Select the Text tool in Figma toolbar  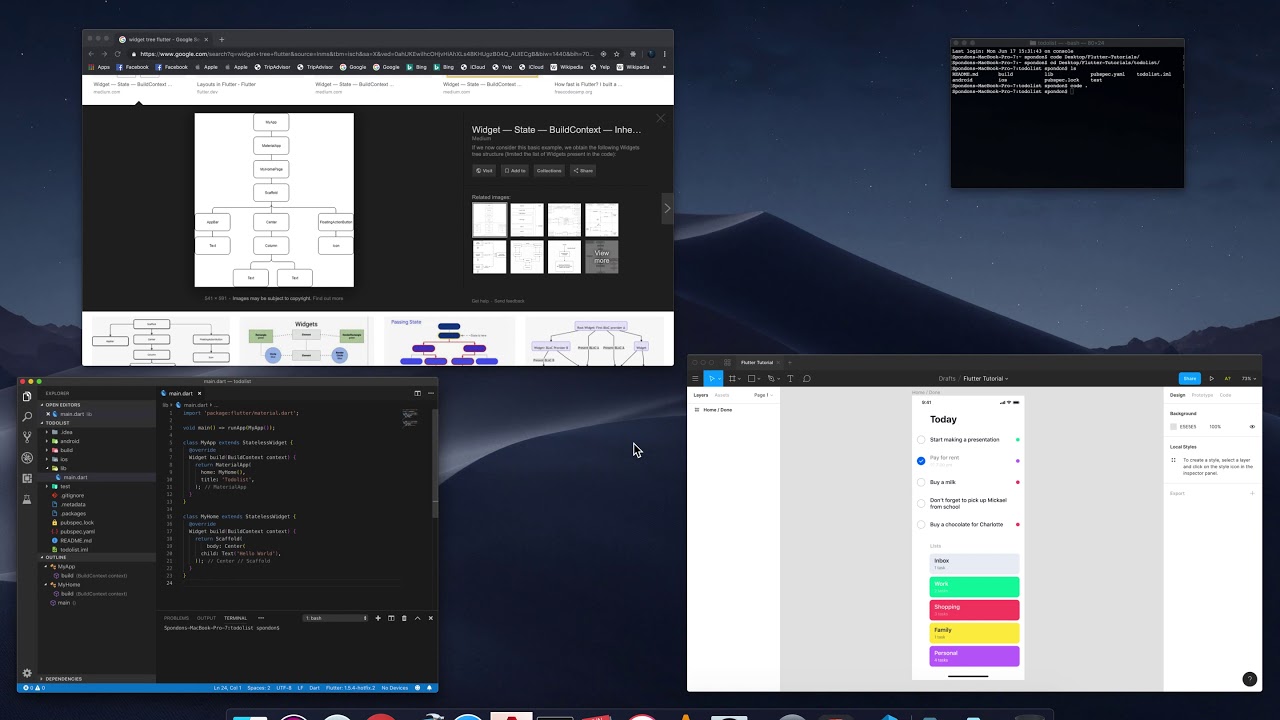click(790, 379)
